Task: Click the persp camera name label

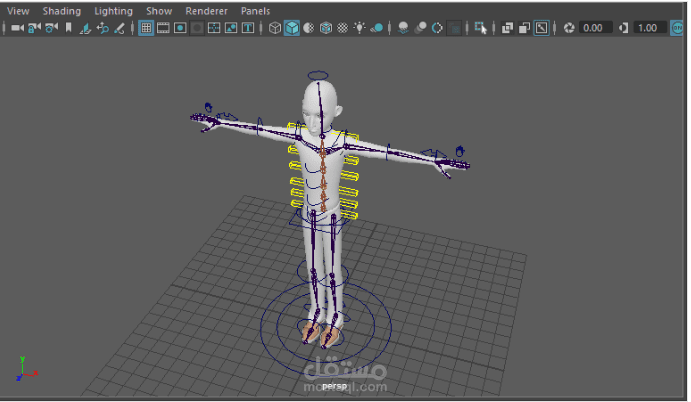Action: coord(334,386)
